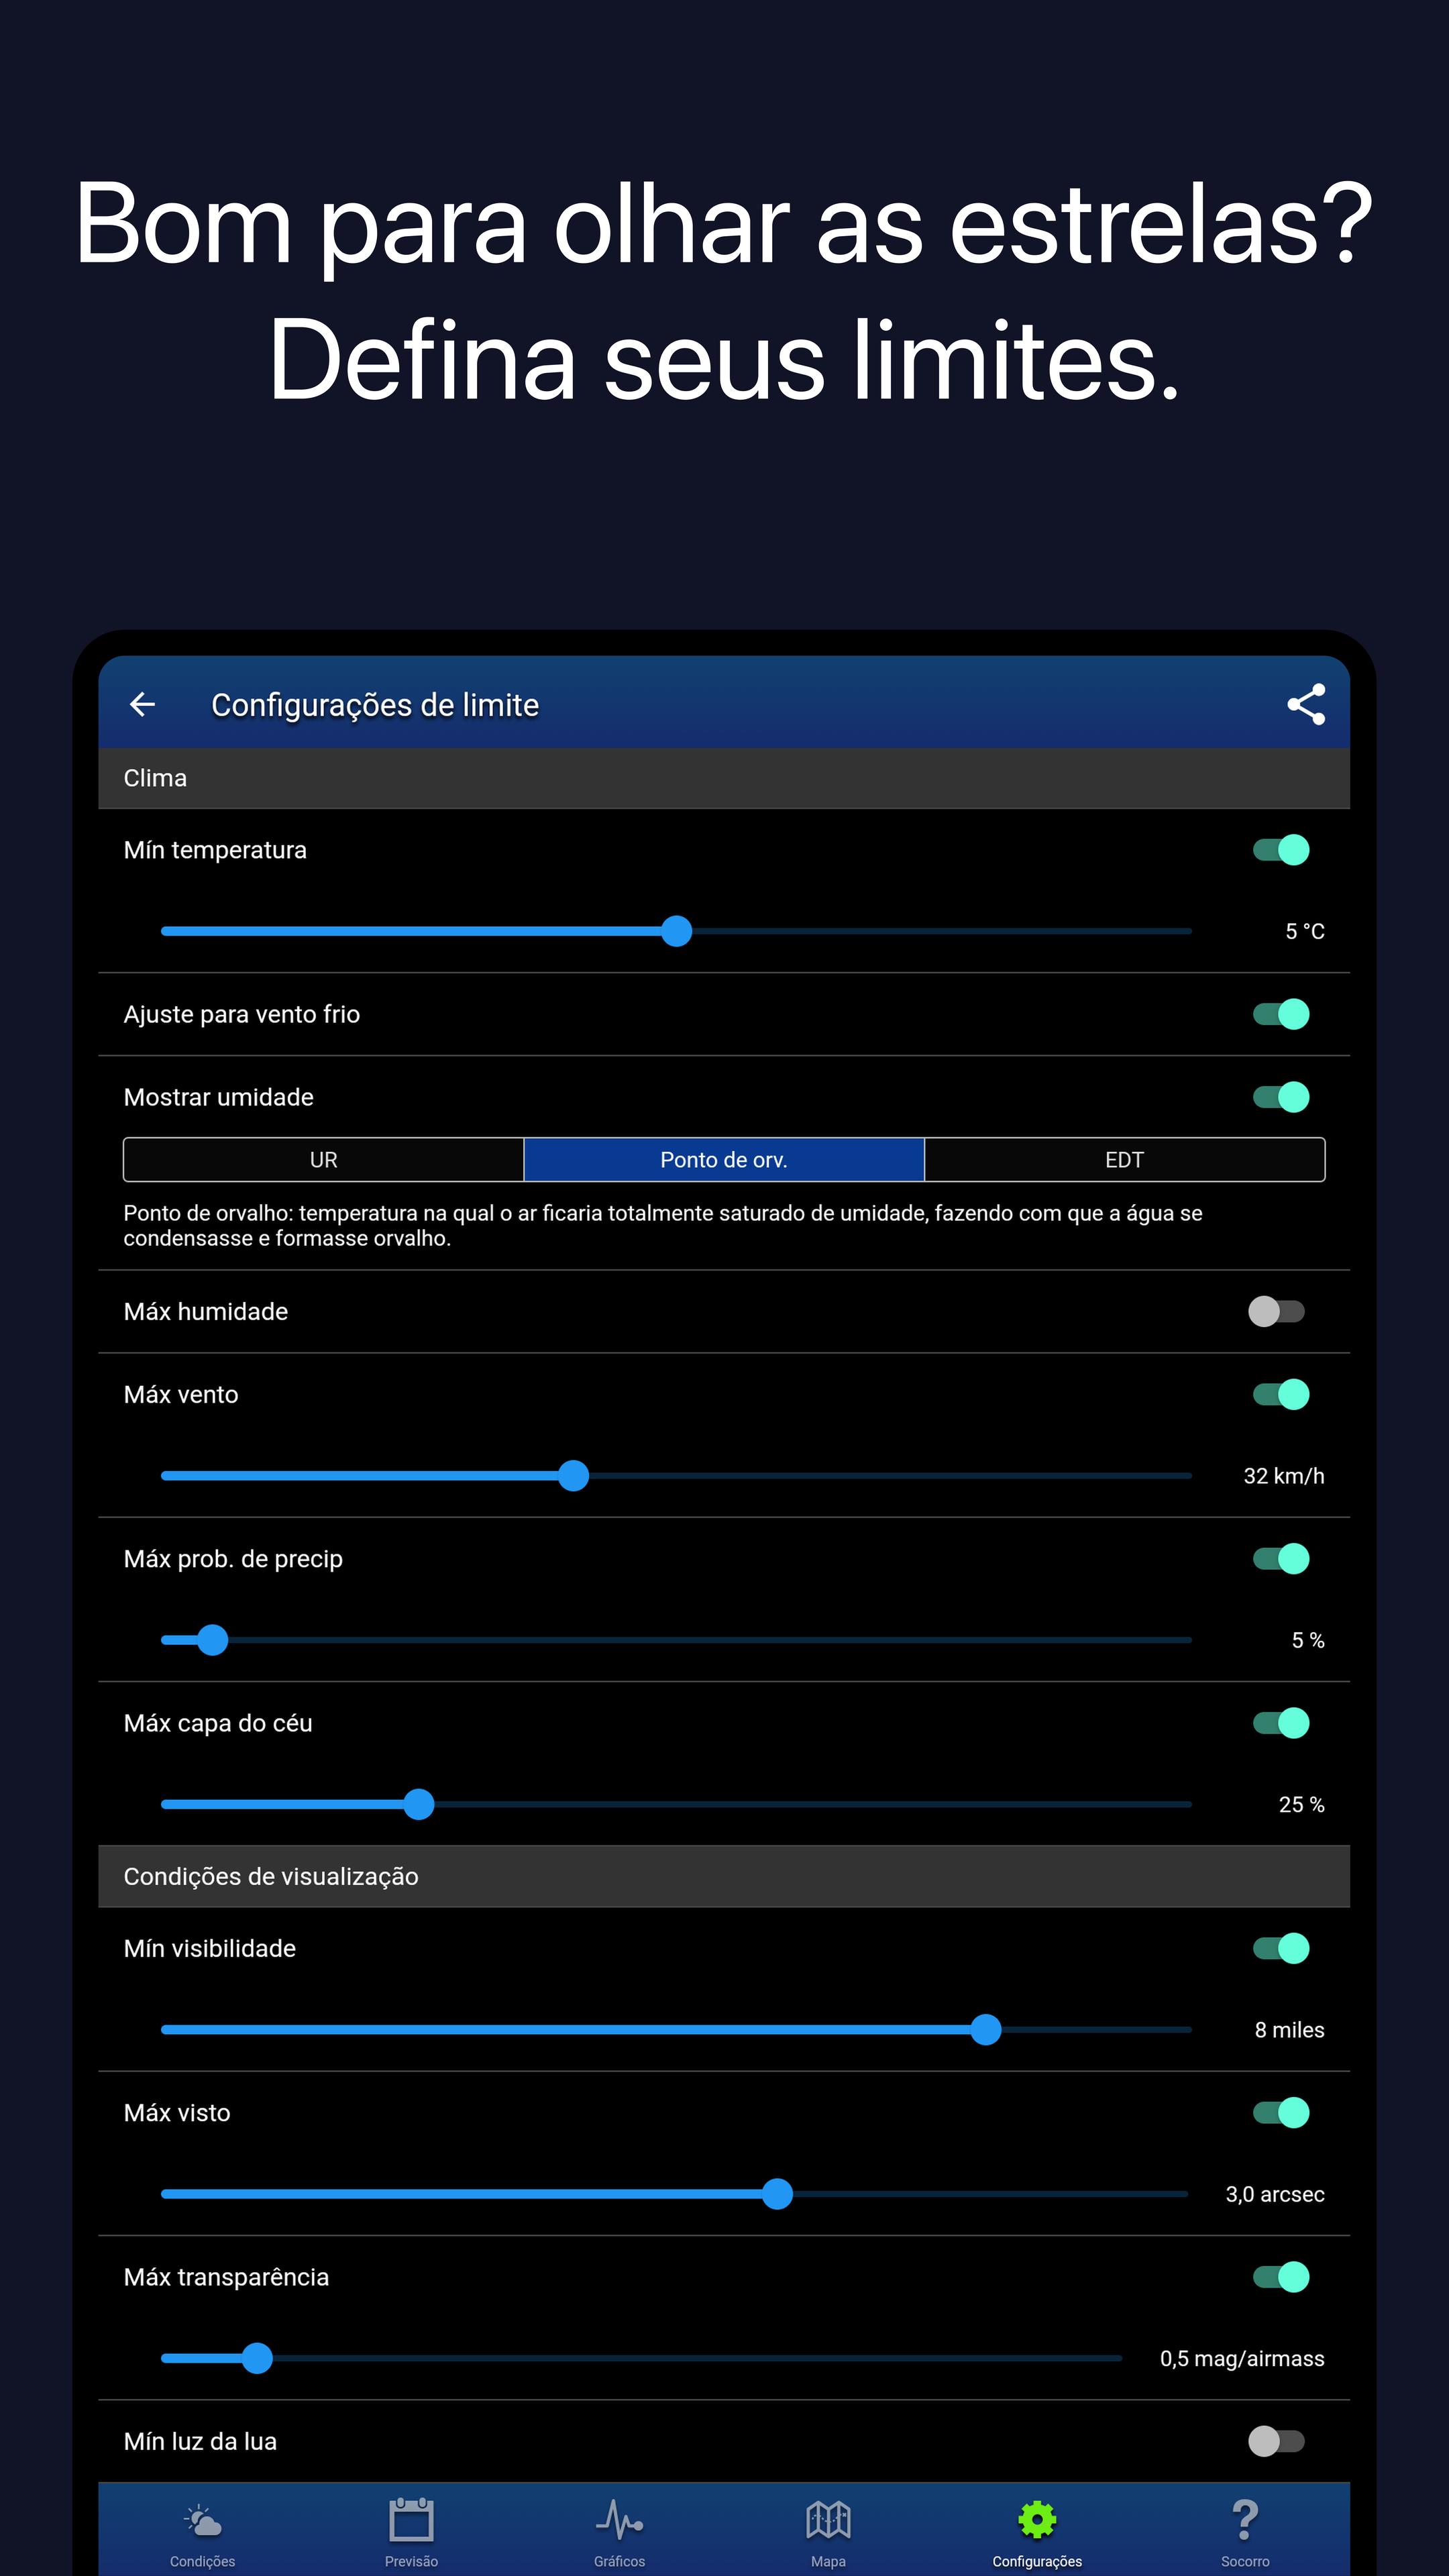Turn off Mostrar umidade switch
The image size is (1449, 2576).
pos(1281,1097)
